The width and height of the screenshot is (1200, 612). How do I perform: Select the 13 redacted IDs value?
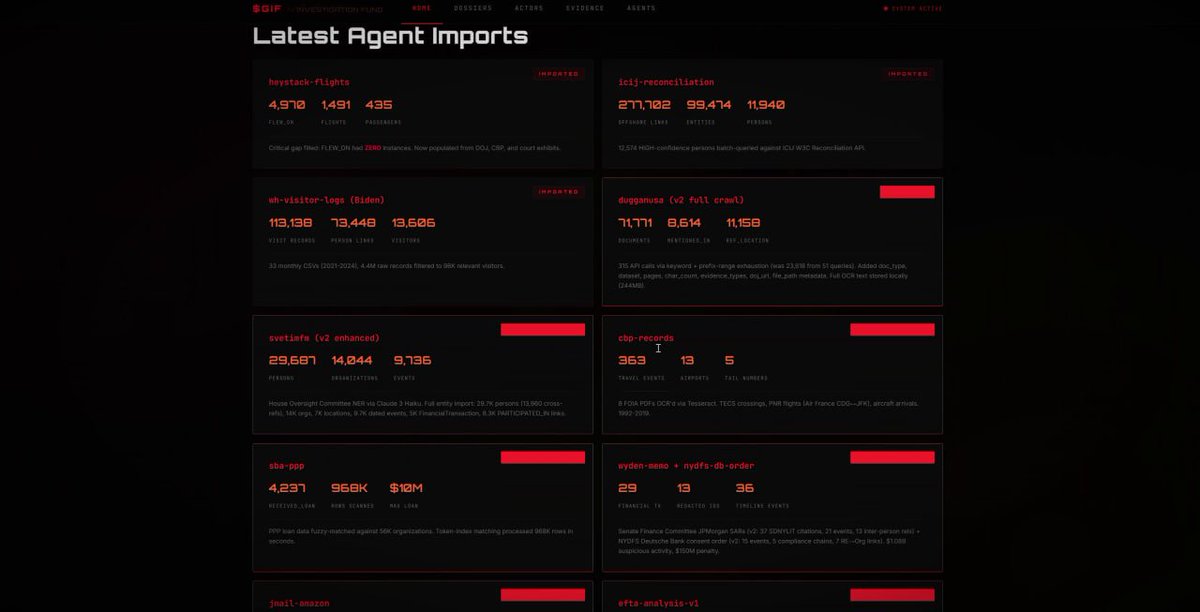(x=684, y=488)
